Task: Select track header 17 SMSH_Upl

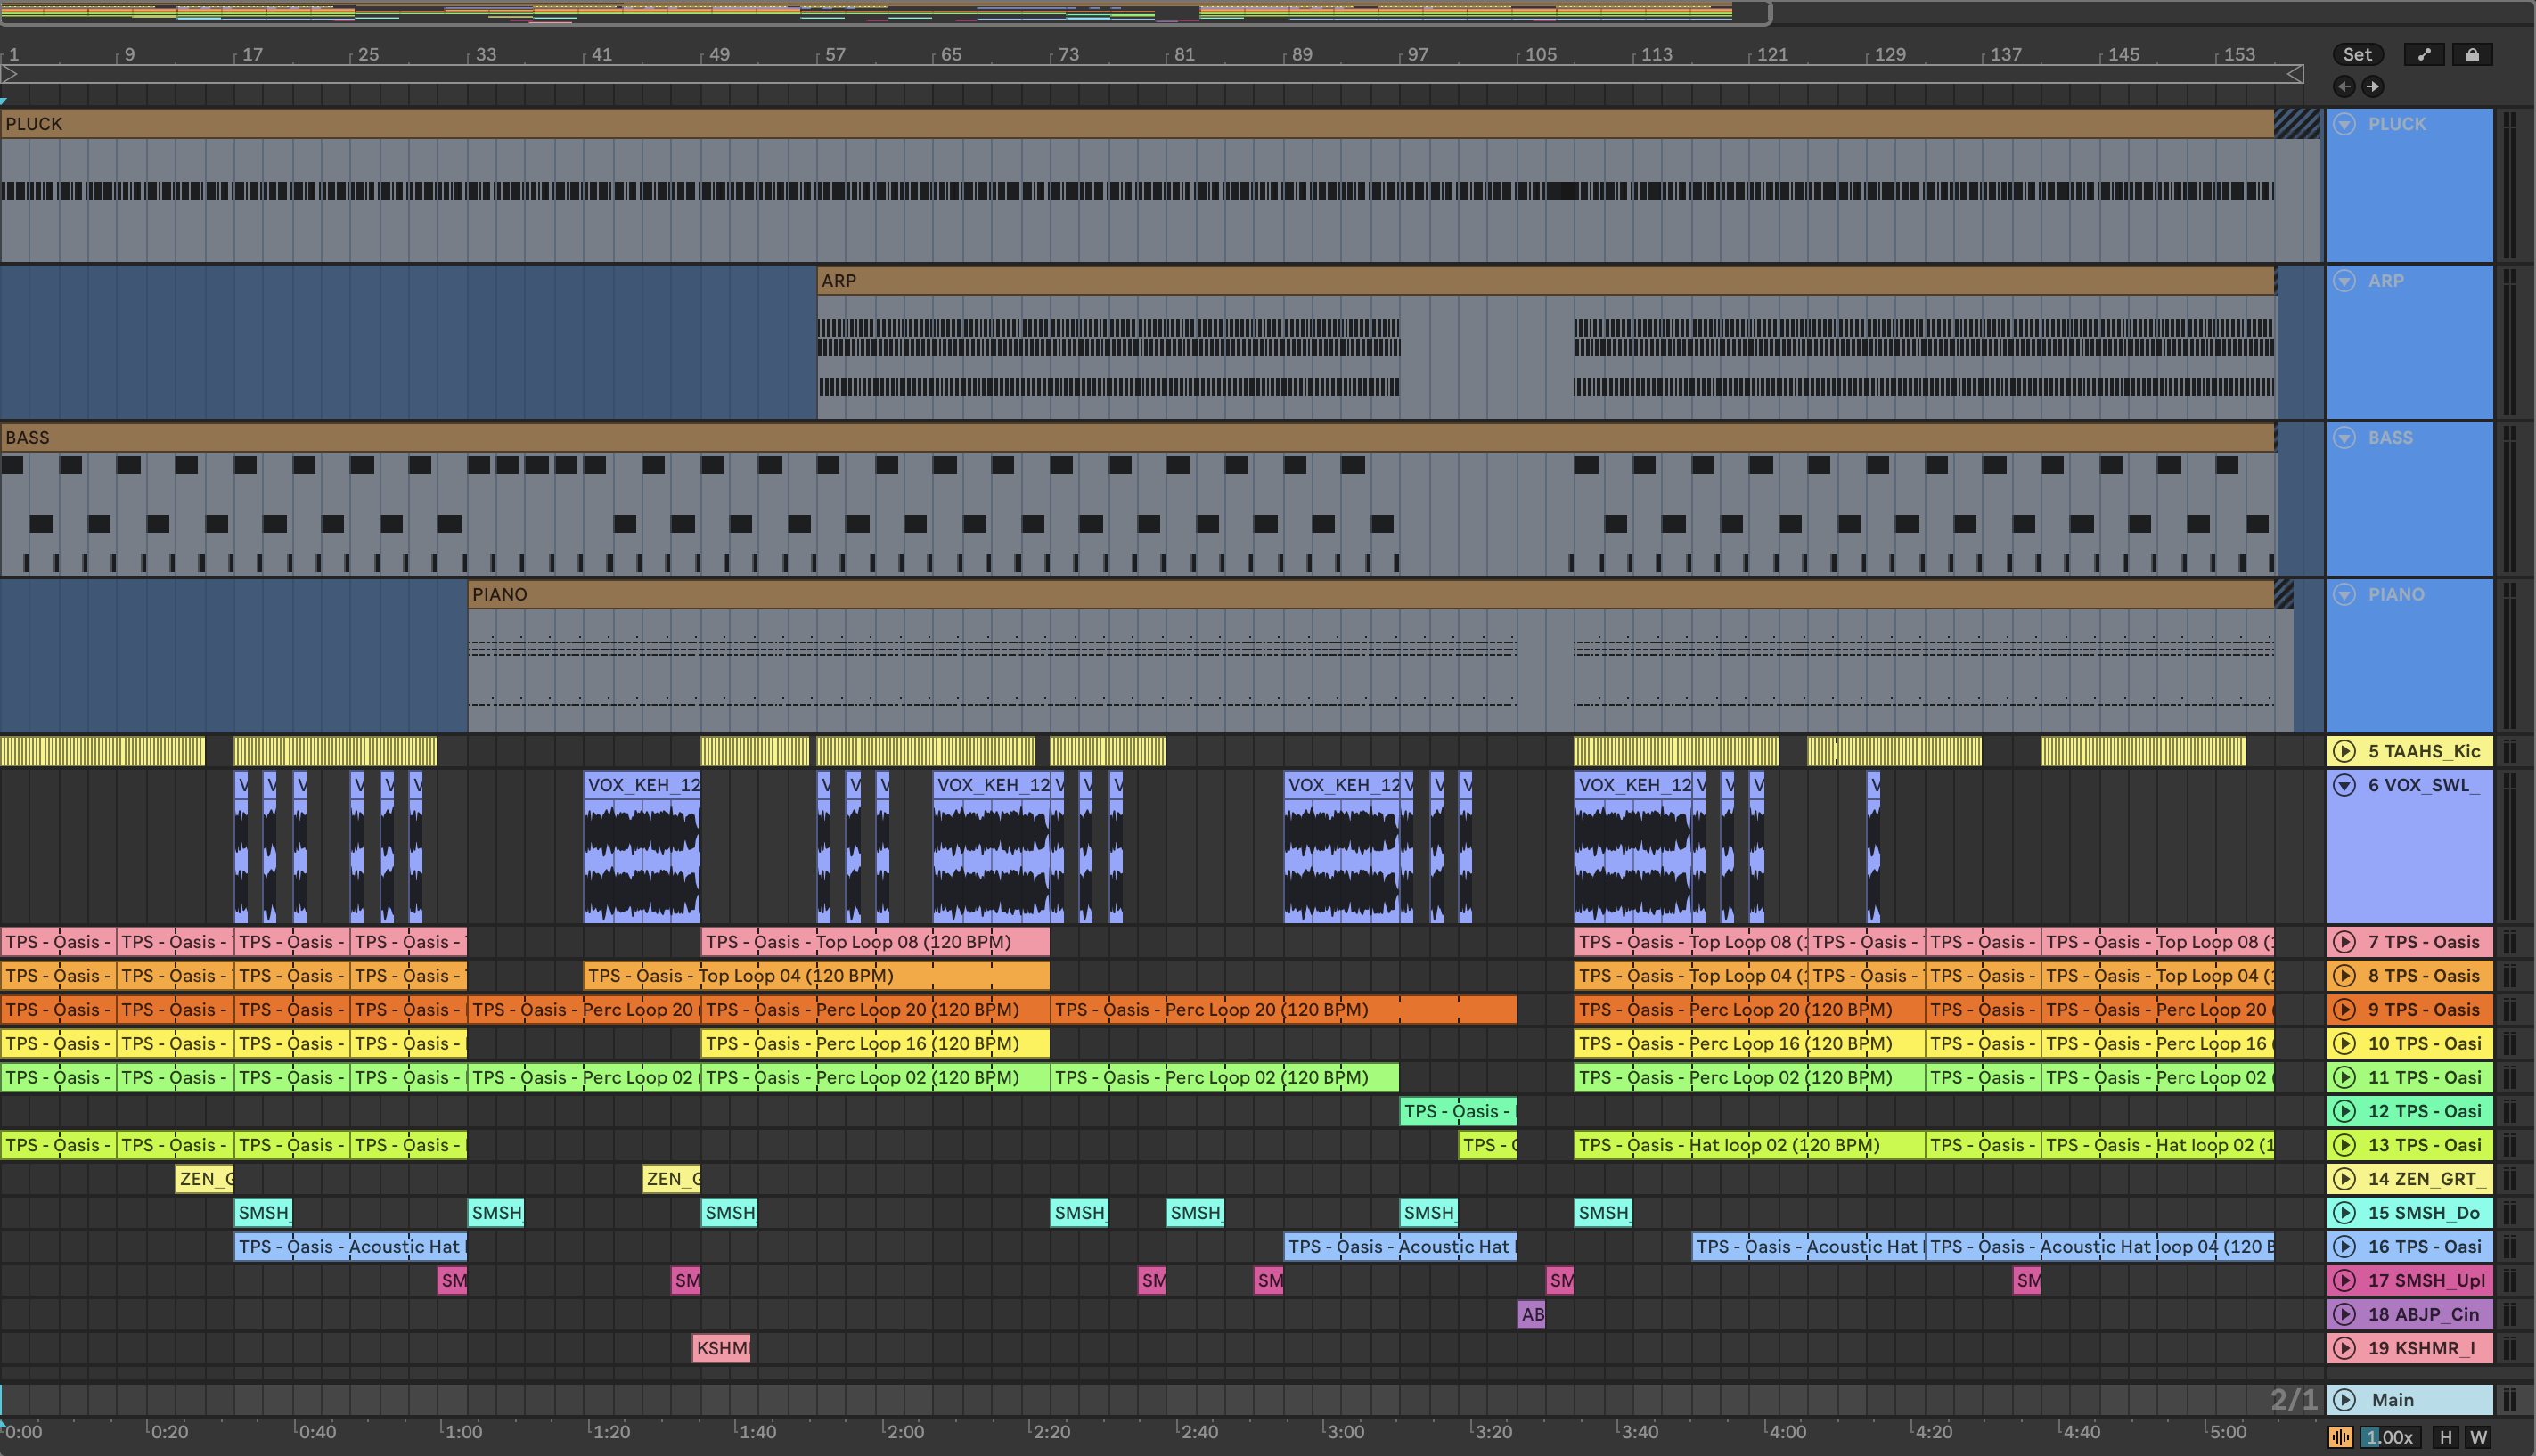Action: (2425, 1280)
